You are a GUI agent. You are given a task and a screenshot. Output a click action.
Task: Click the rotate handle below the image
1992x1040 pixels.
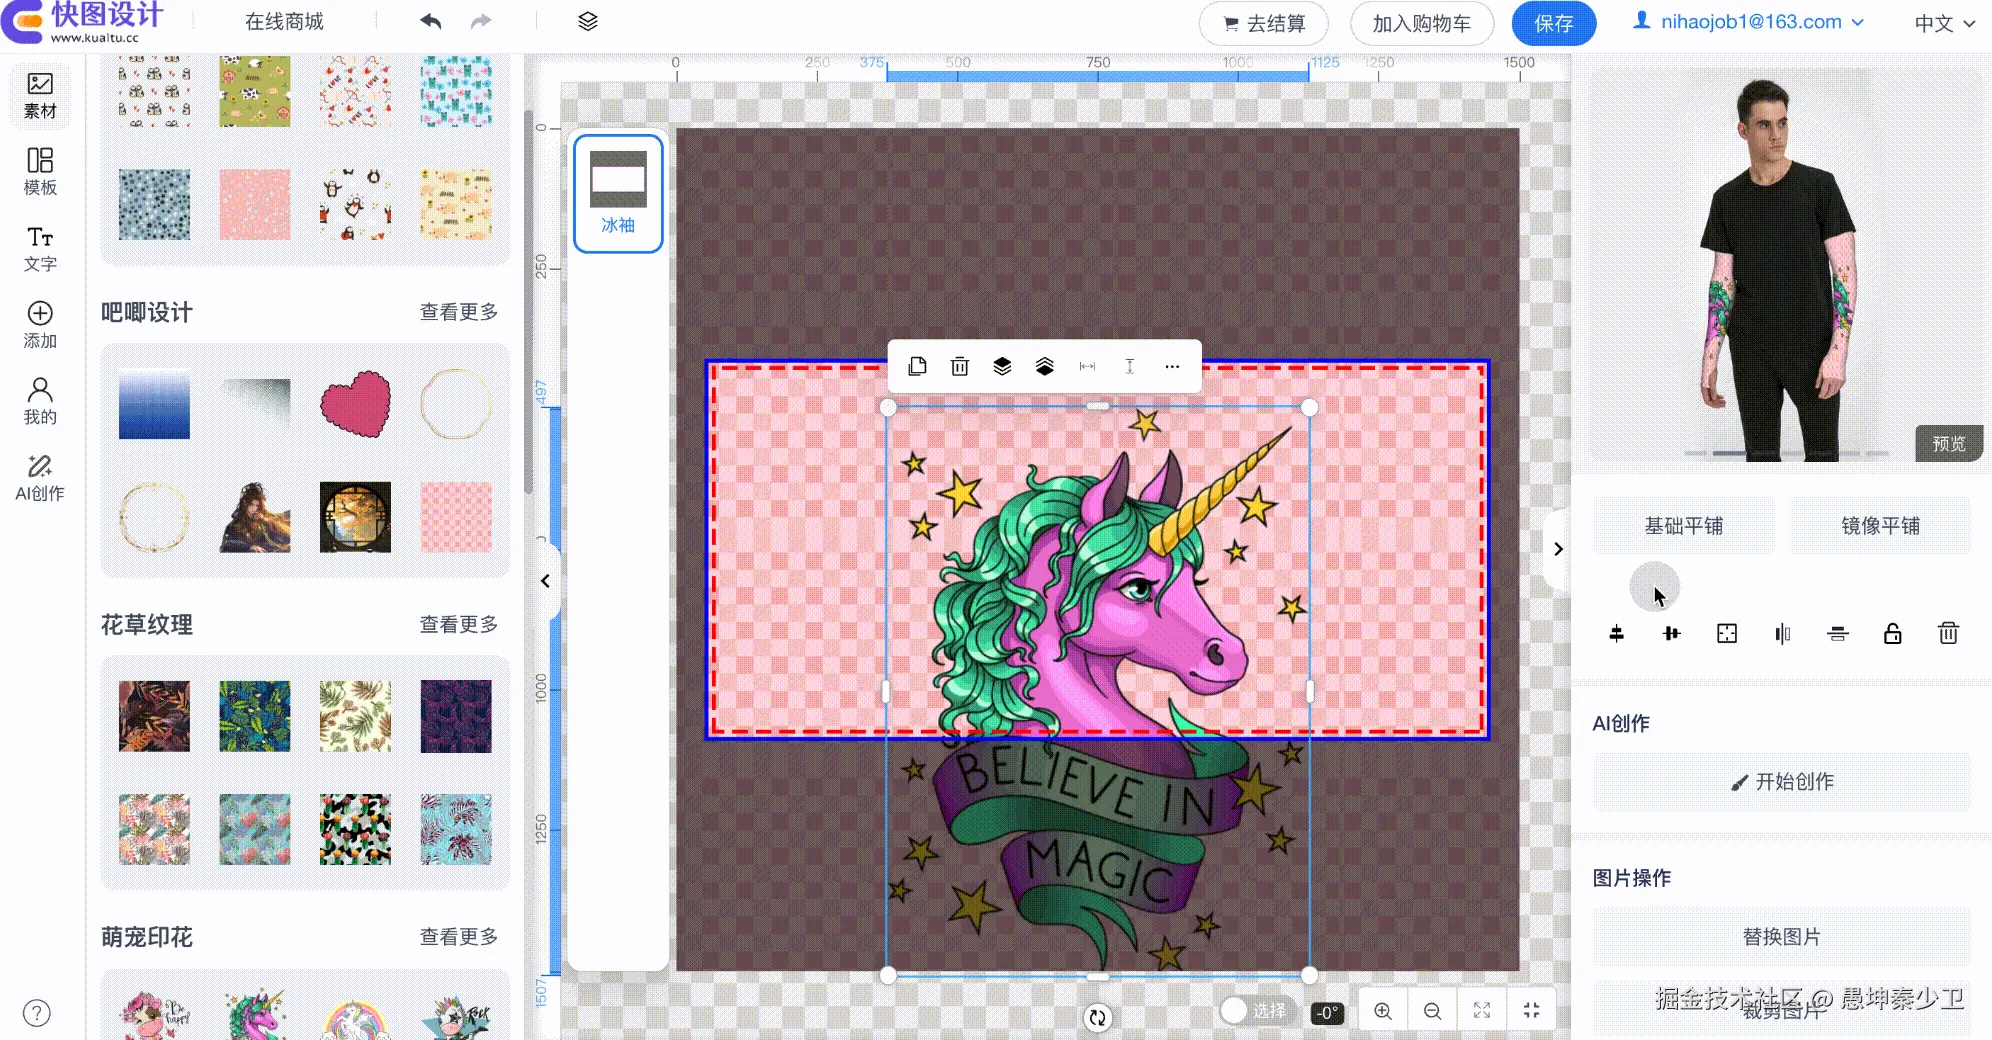click(1097, 1017)
